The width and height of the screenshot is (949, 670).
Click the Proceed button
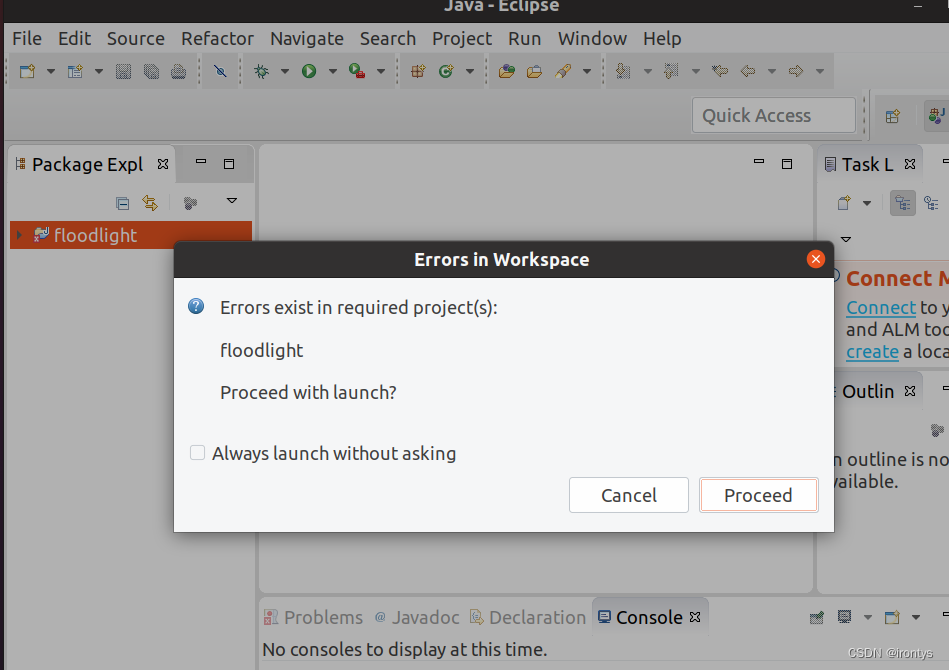758,495
